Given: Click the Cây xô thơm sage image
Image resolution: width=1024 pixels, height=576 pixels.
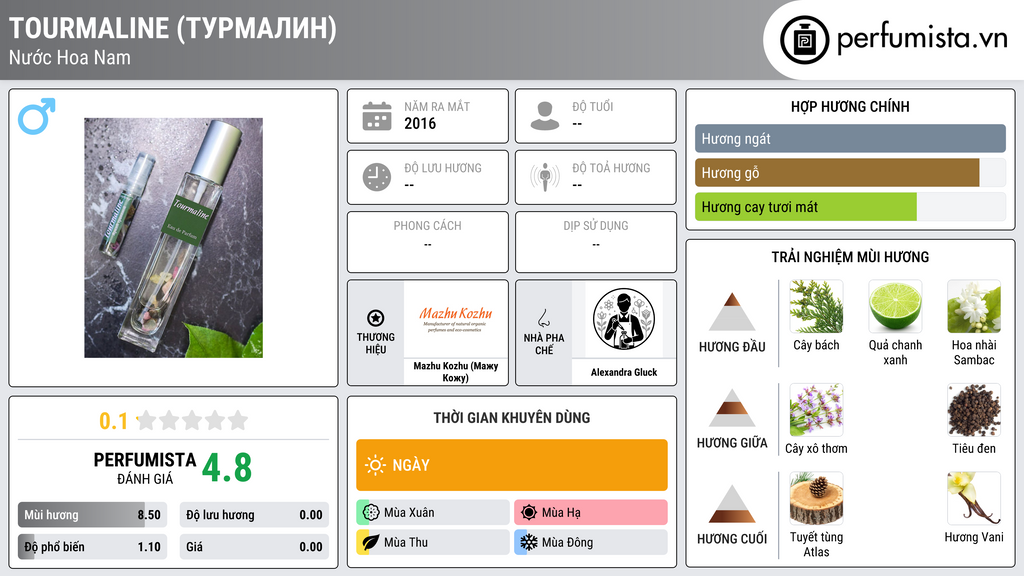Looking at the screenshot, I should [816, 410].
